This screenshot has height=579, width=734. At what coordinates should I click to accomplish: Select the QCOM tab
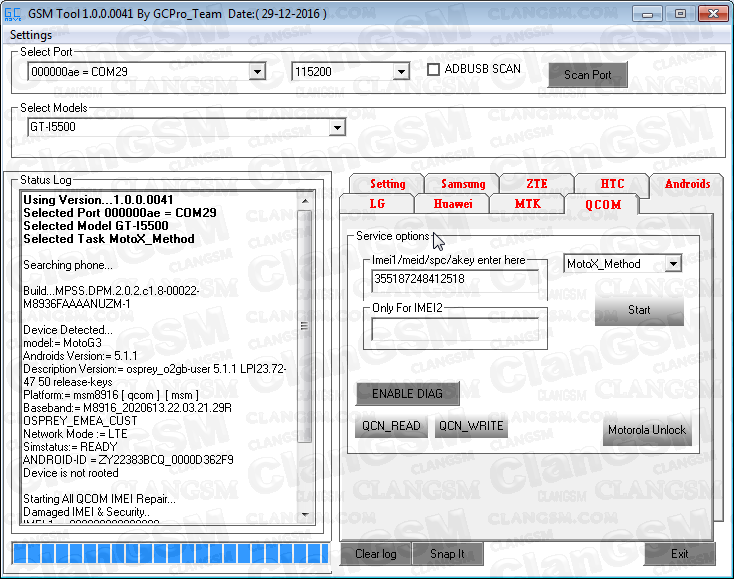point(602,204)
